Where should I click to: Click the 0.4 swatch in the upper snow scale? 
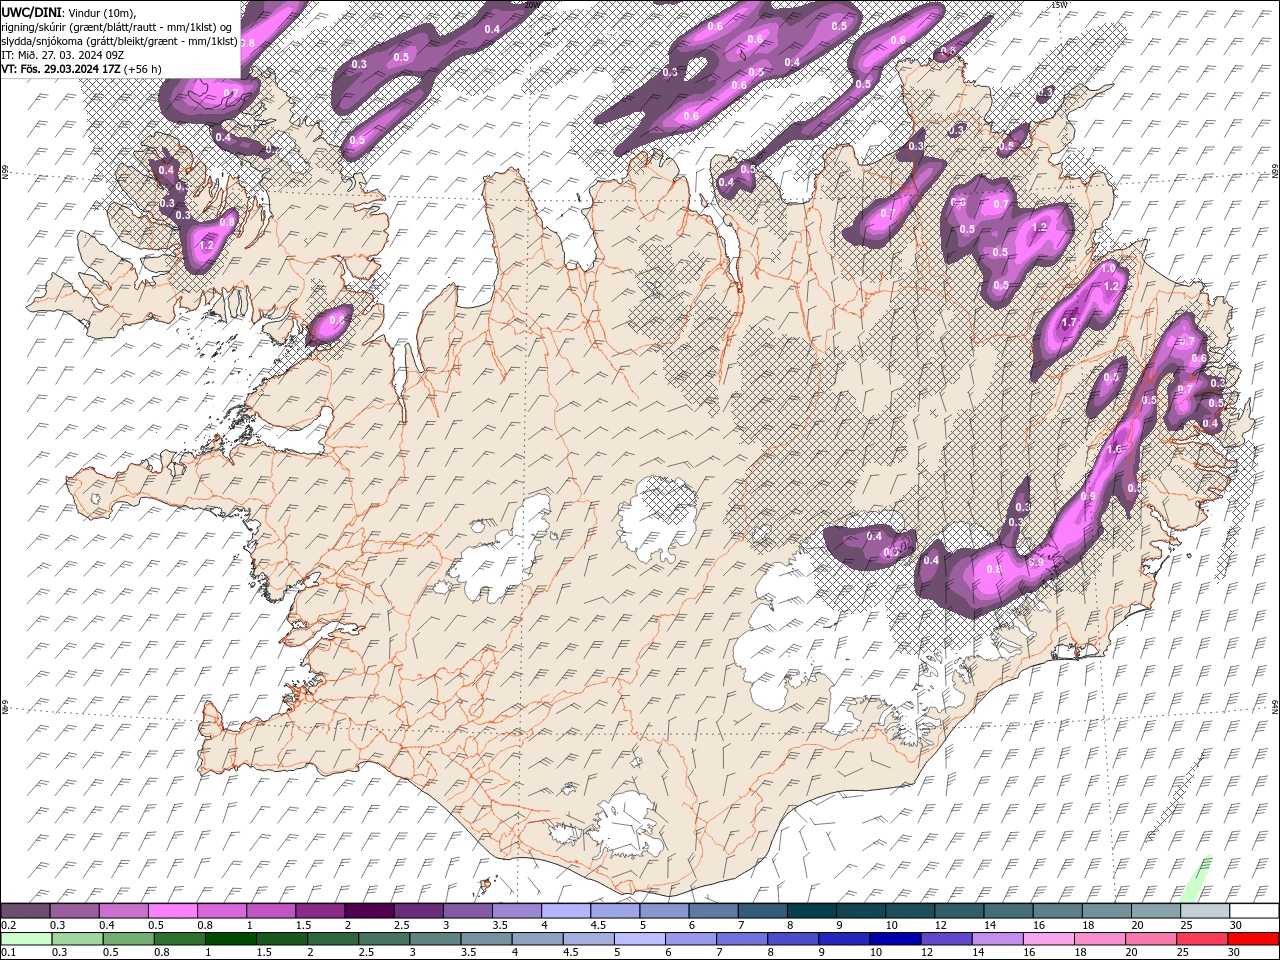[124, 911]
